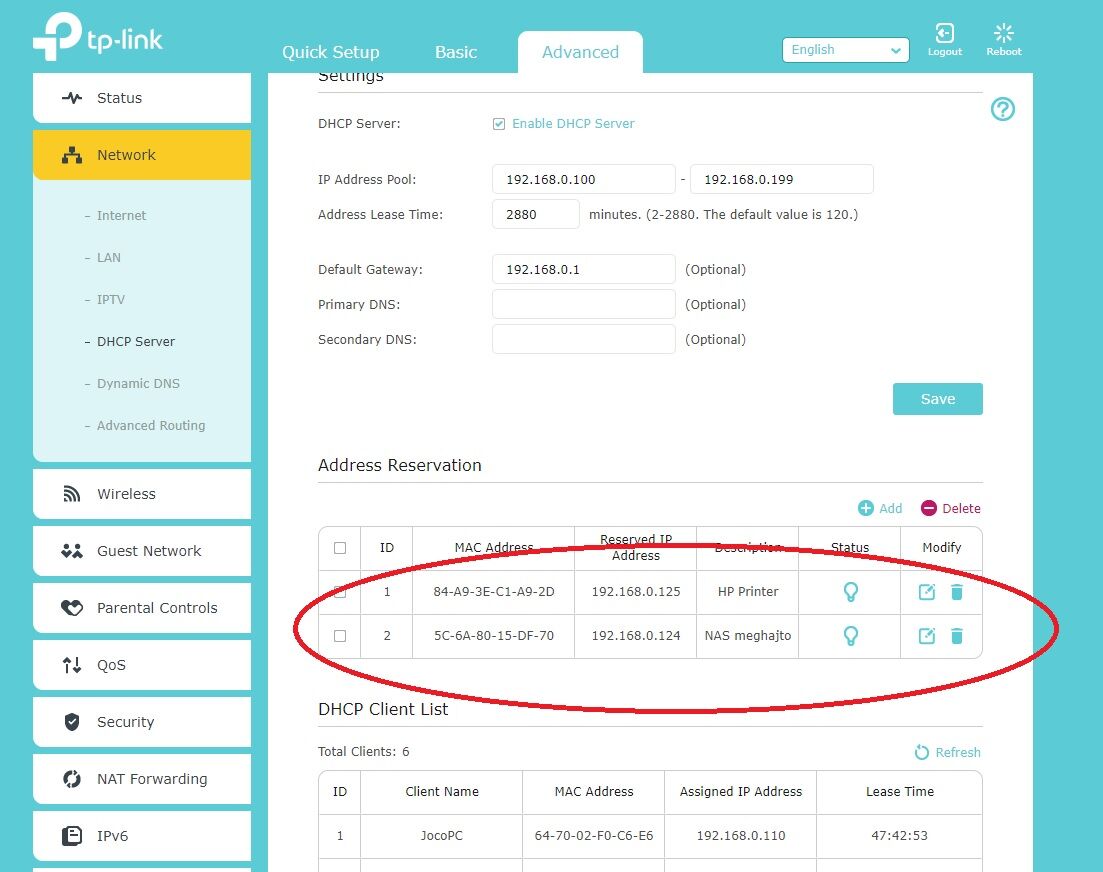Click the Enable DHCP Server label
Image resolution: width=1103 pixels, height=872 pixels.
click(573, 124)
